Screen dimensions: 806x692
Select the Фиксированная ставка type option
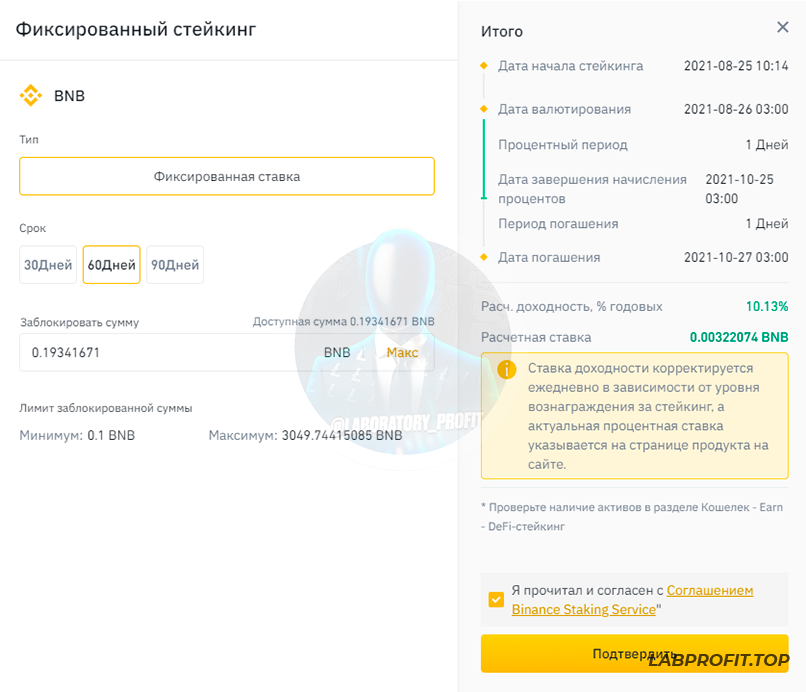[x=227, y=176]
